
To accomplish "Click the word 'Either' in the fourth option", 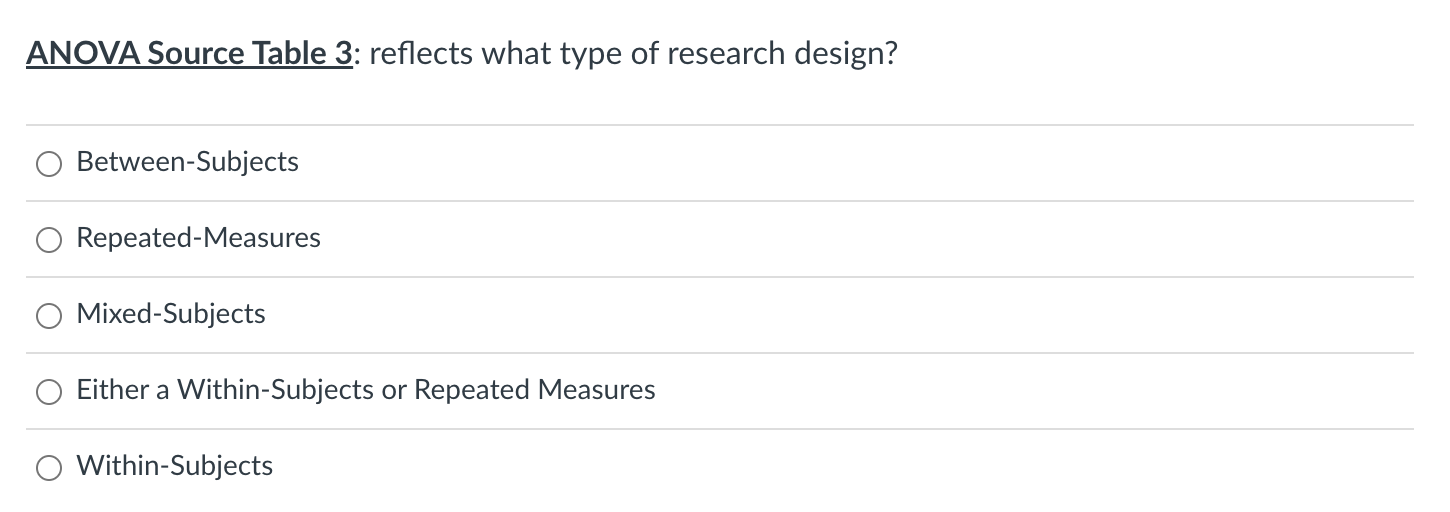I will (x=111, y=390).
